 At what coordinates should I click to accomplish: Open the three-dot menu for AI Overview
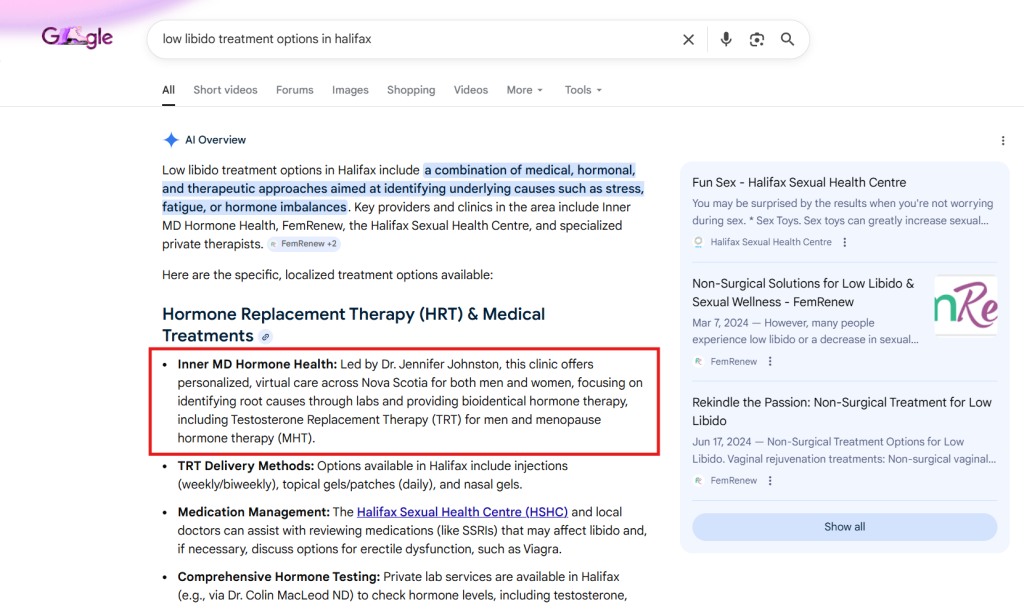1003,140
